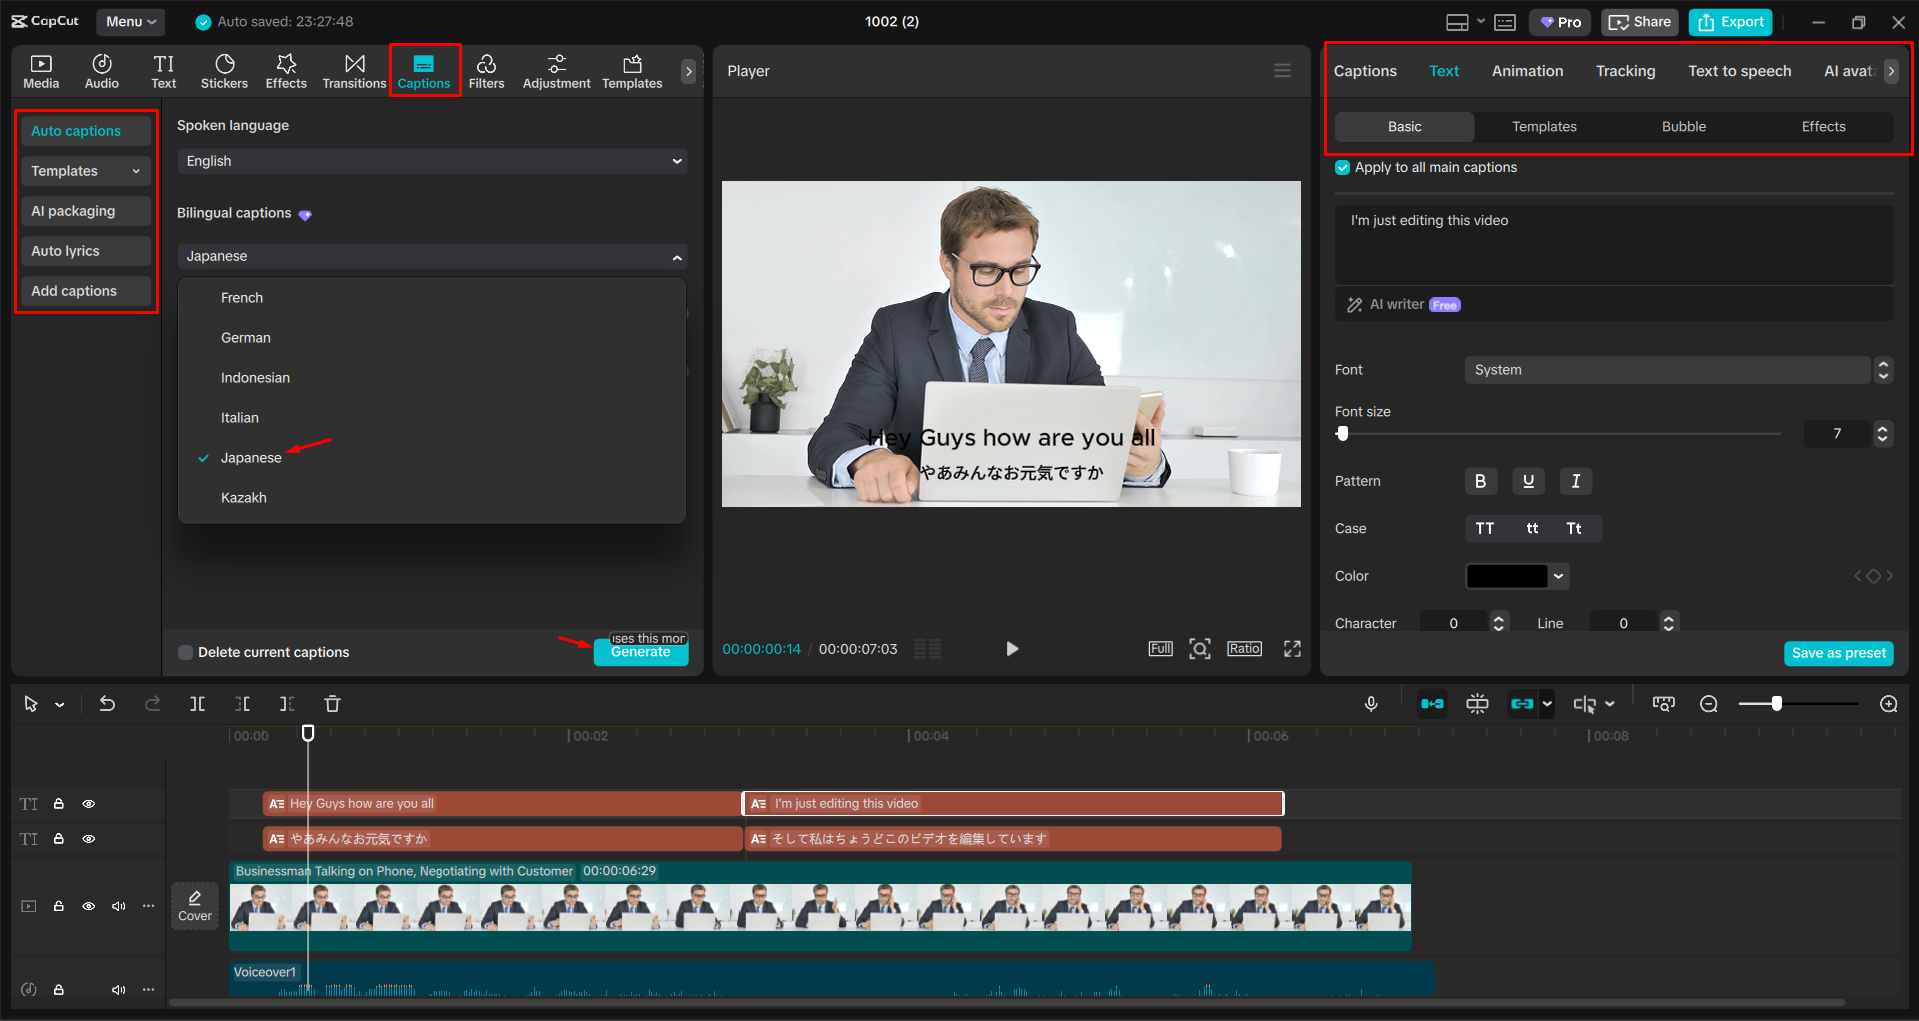Image resolution: width=1919 pixels, height=1021 pixels.
Task: Apply bold pattern to the caption text
Action: click(1481, 481)
